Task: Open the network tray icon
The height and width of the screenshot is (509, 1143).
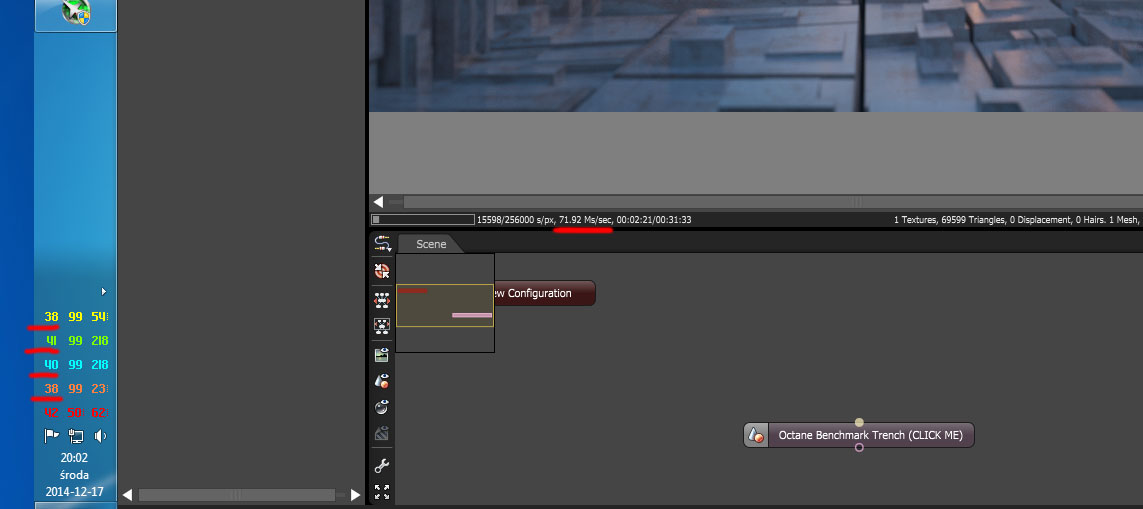Action: click(x=76, y=436)
